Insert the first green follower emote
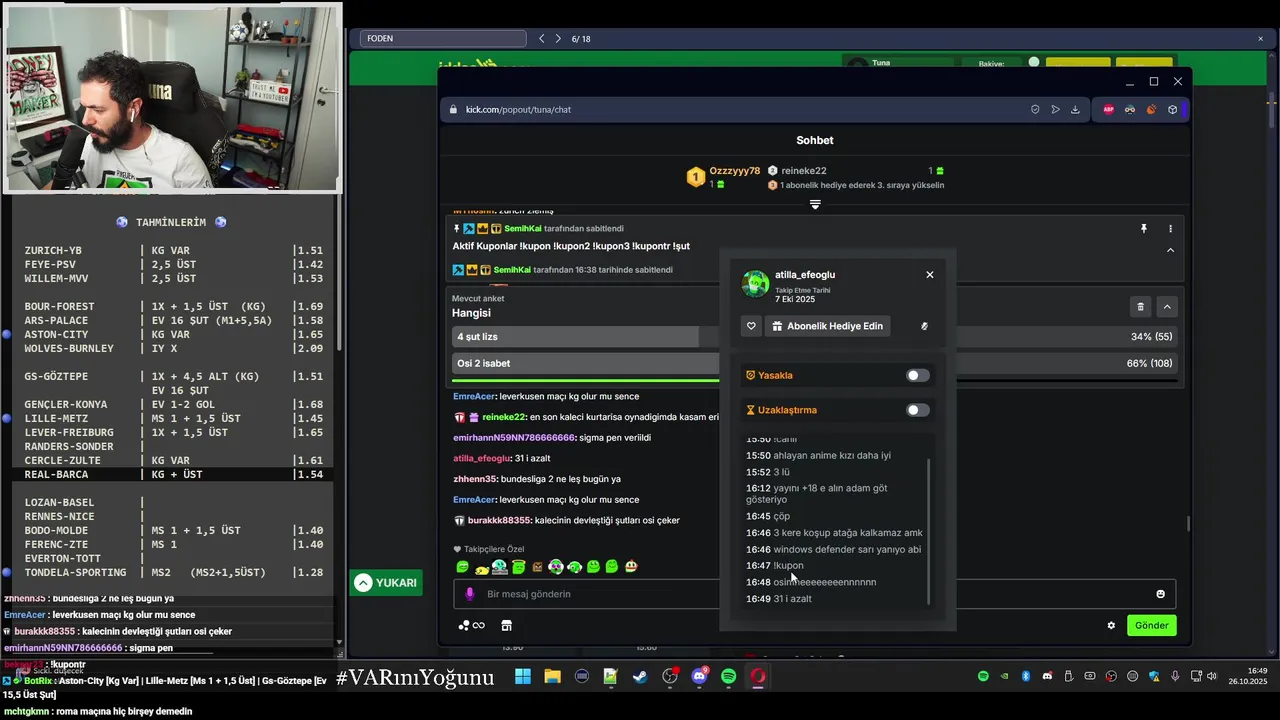 (x=462, y=567)
